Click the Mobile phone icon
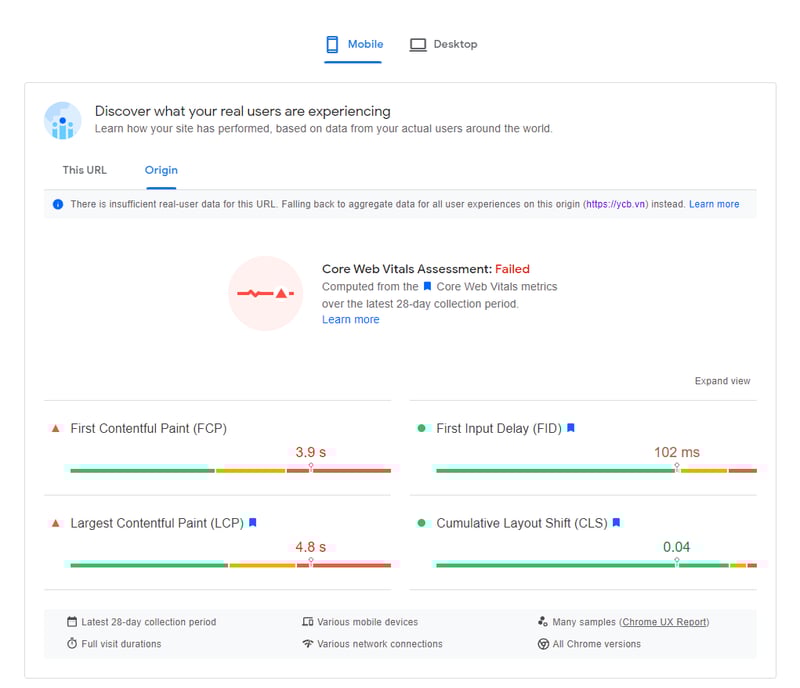This screenshot has height=688, width=800. pyautogui.click(x=333, y=45)
